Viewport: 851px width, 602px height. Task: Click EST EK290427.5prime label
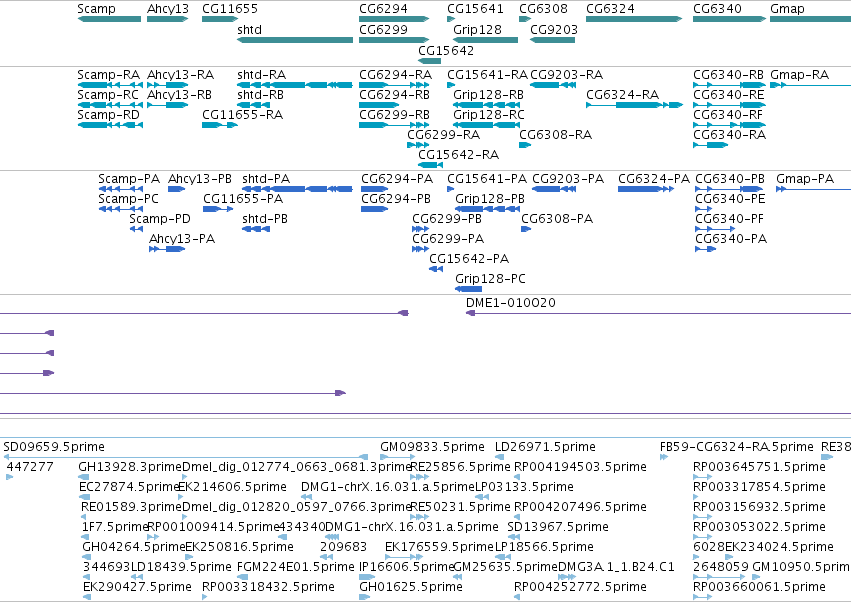(137, 587)
